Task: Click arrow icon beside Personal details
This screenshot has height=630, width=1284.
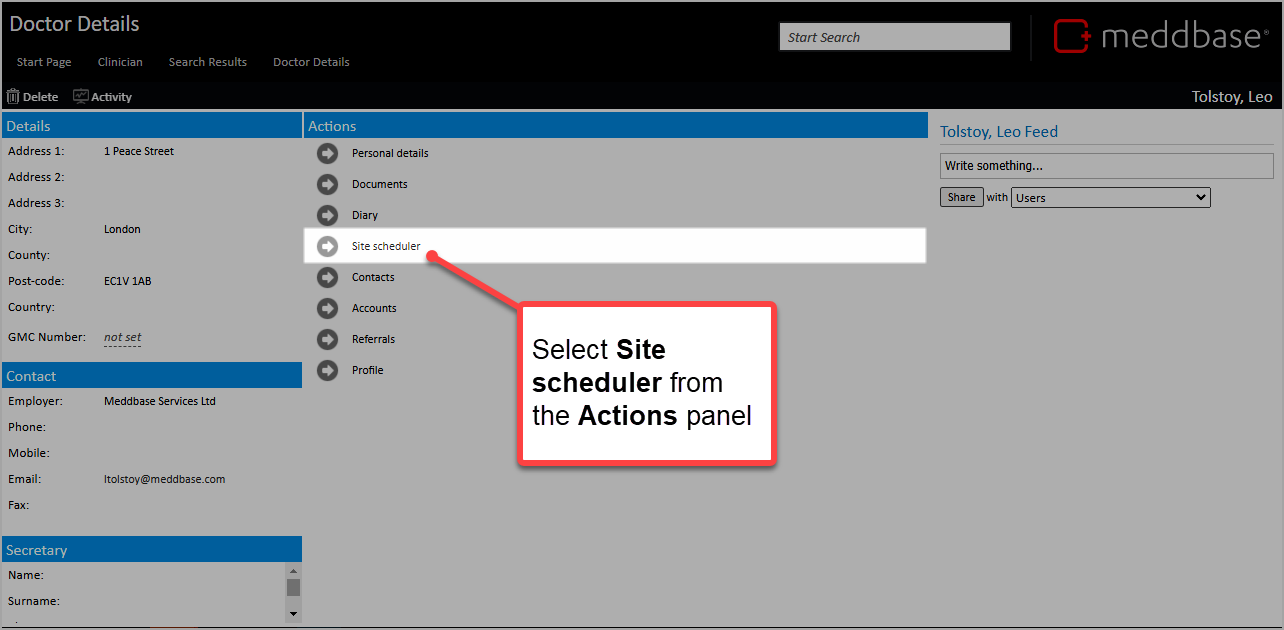Action: coord(328,153)
